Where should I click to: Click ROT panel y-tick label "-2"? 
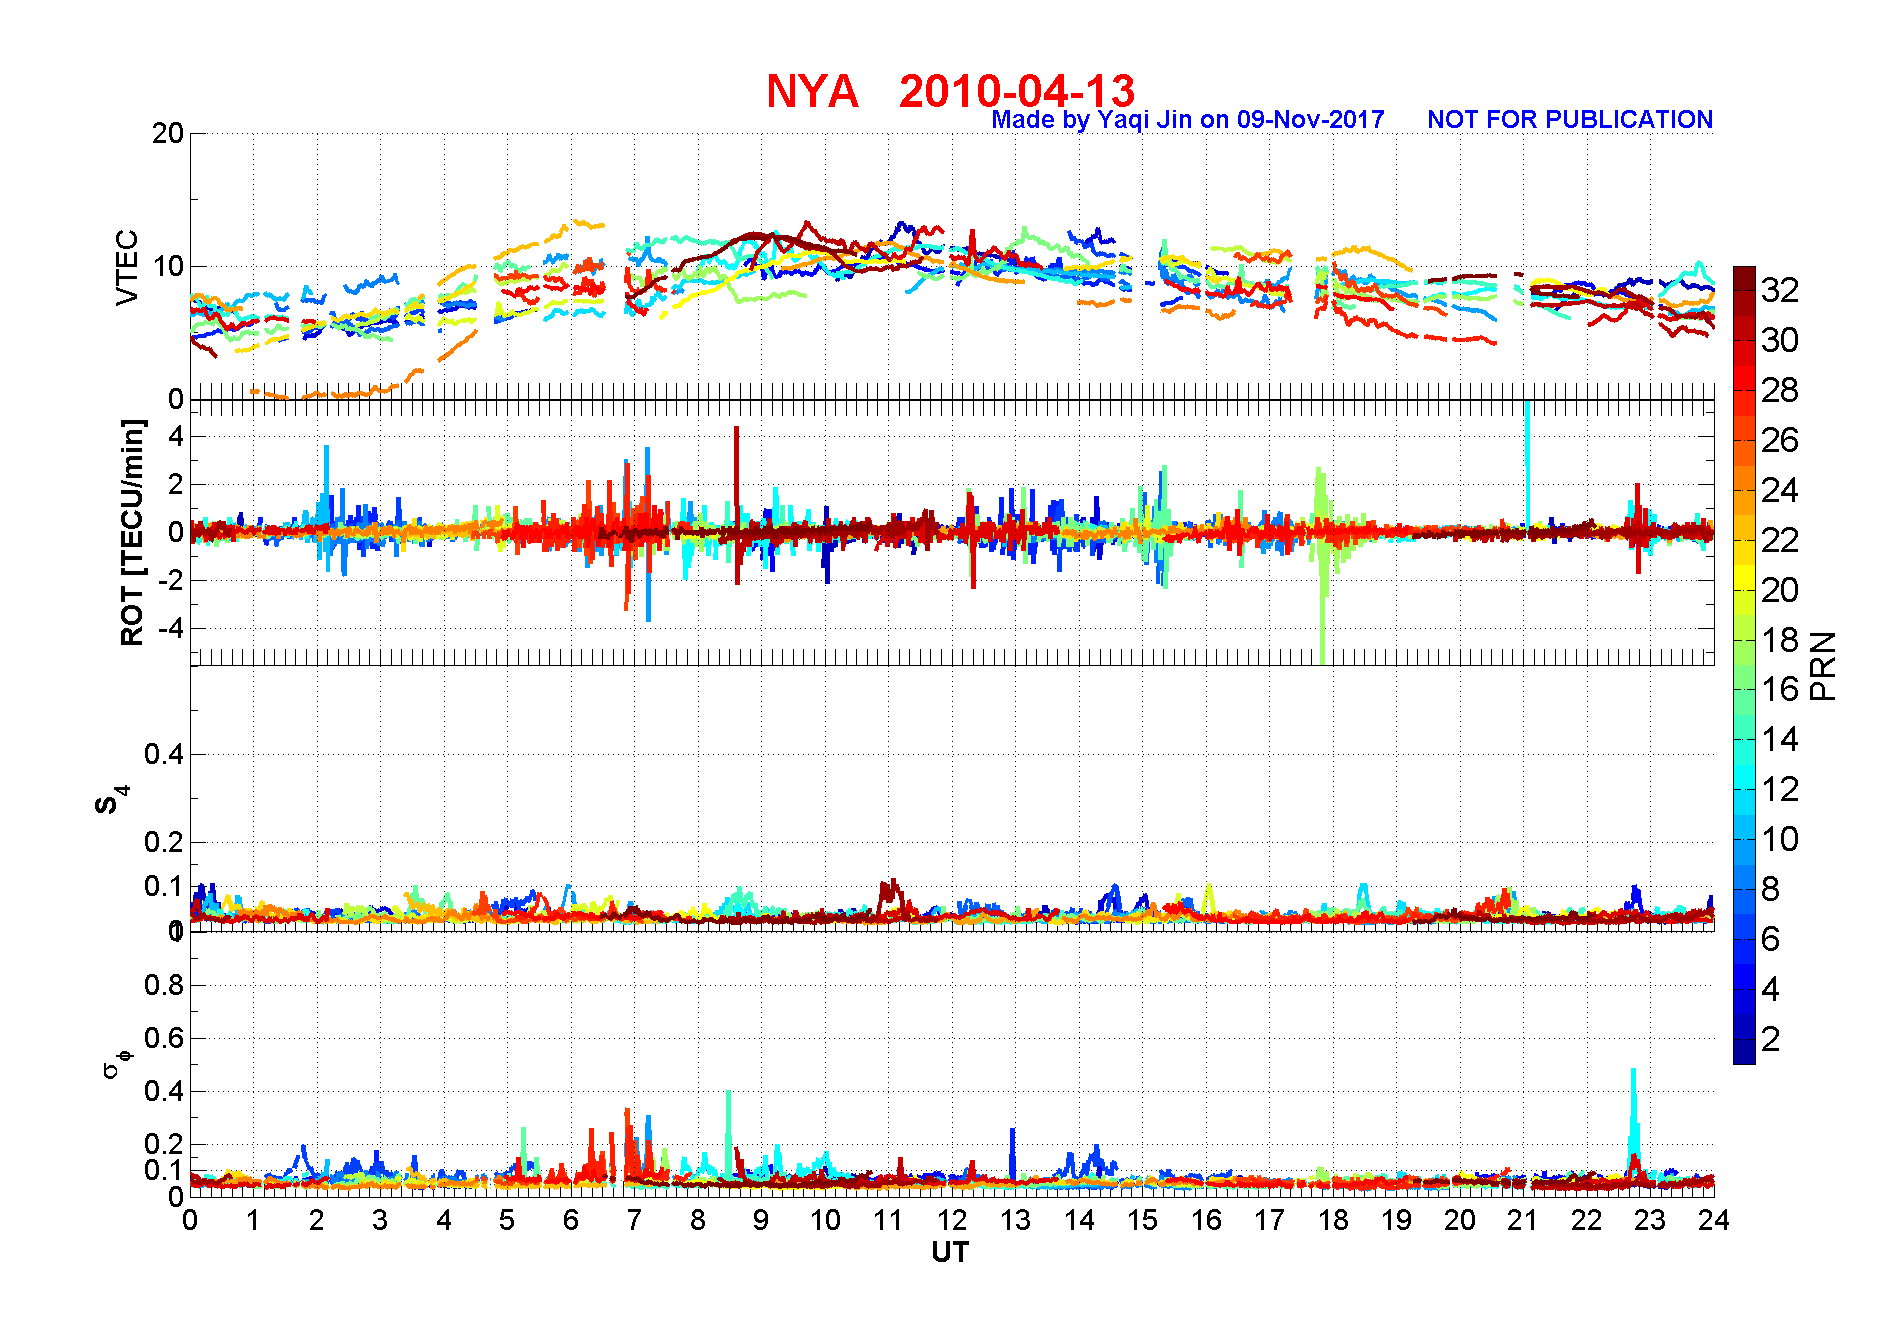coord(171,581)
